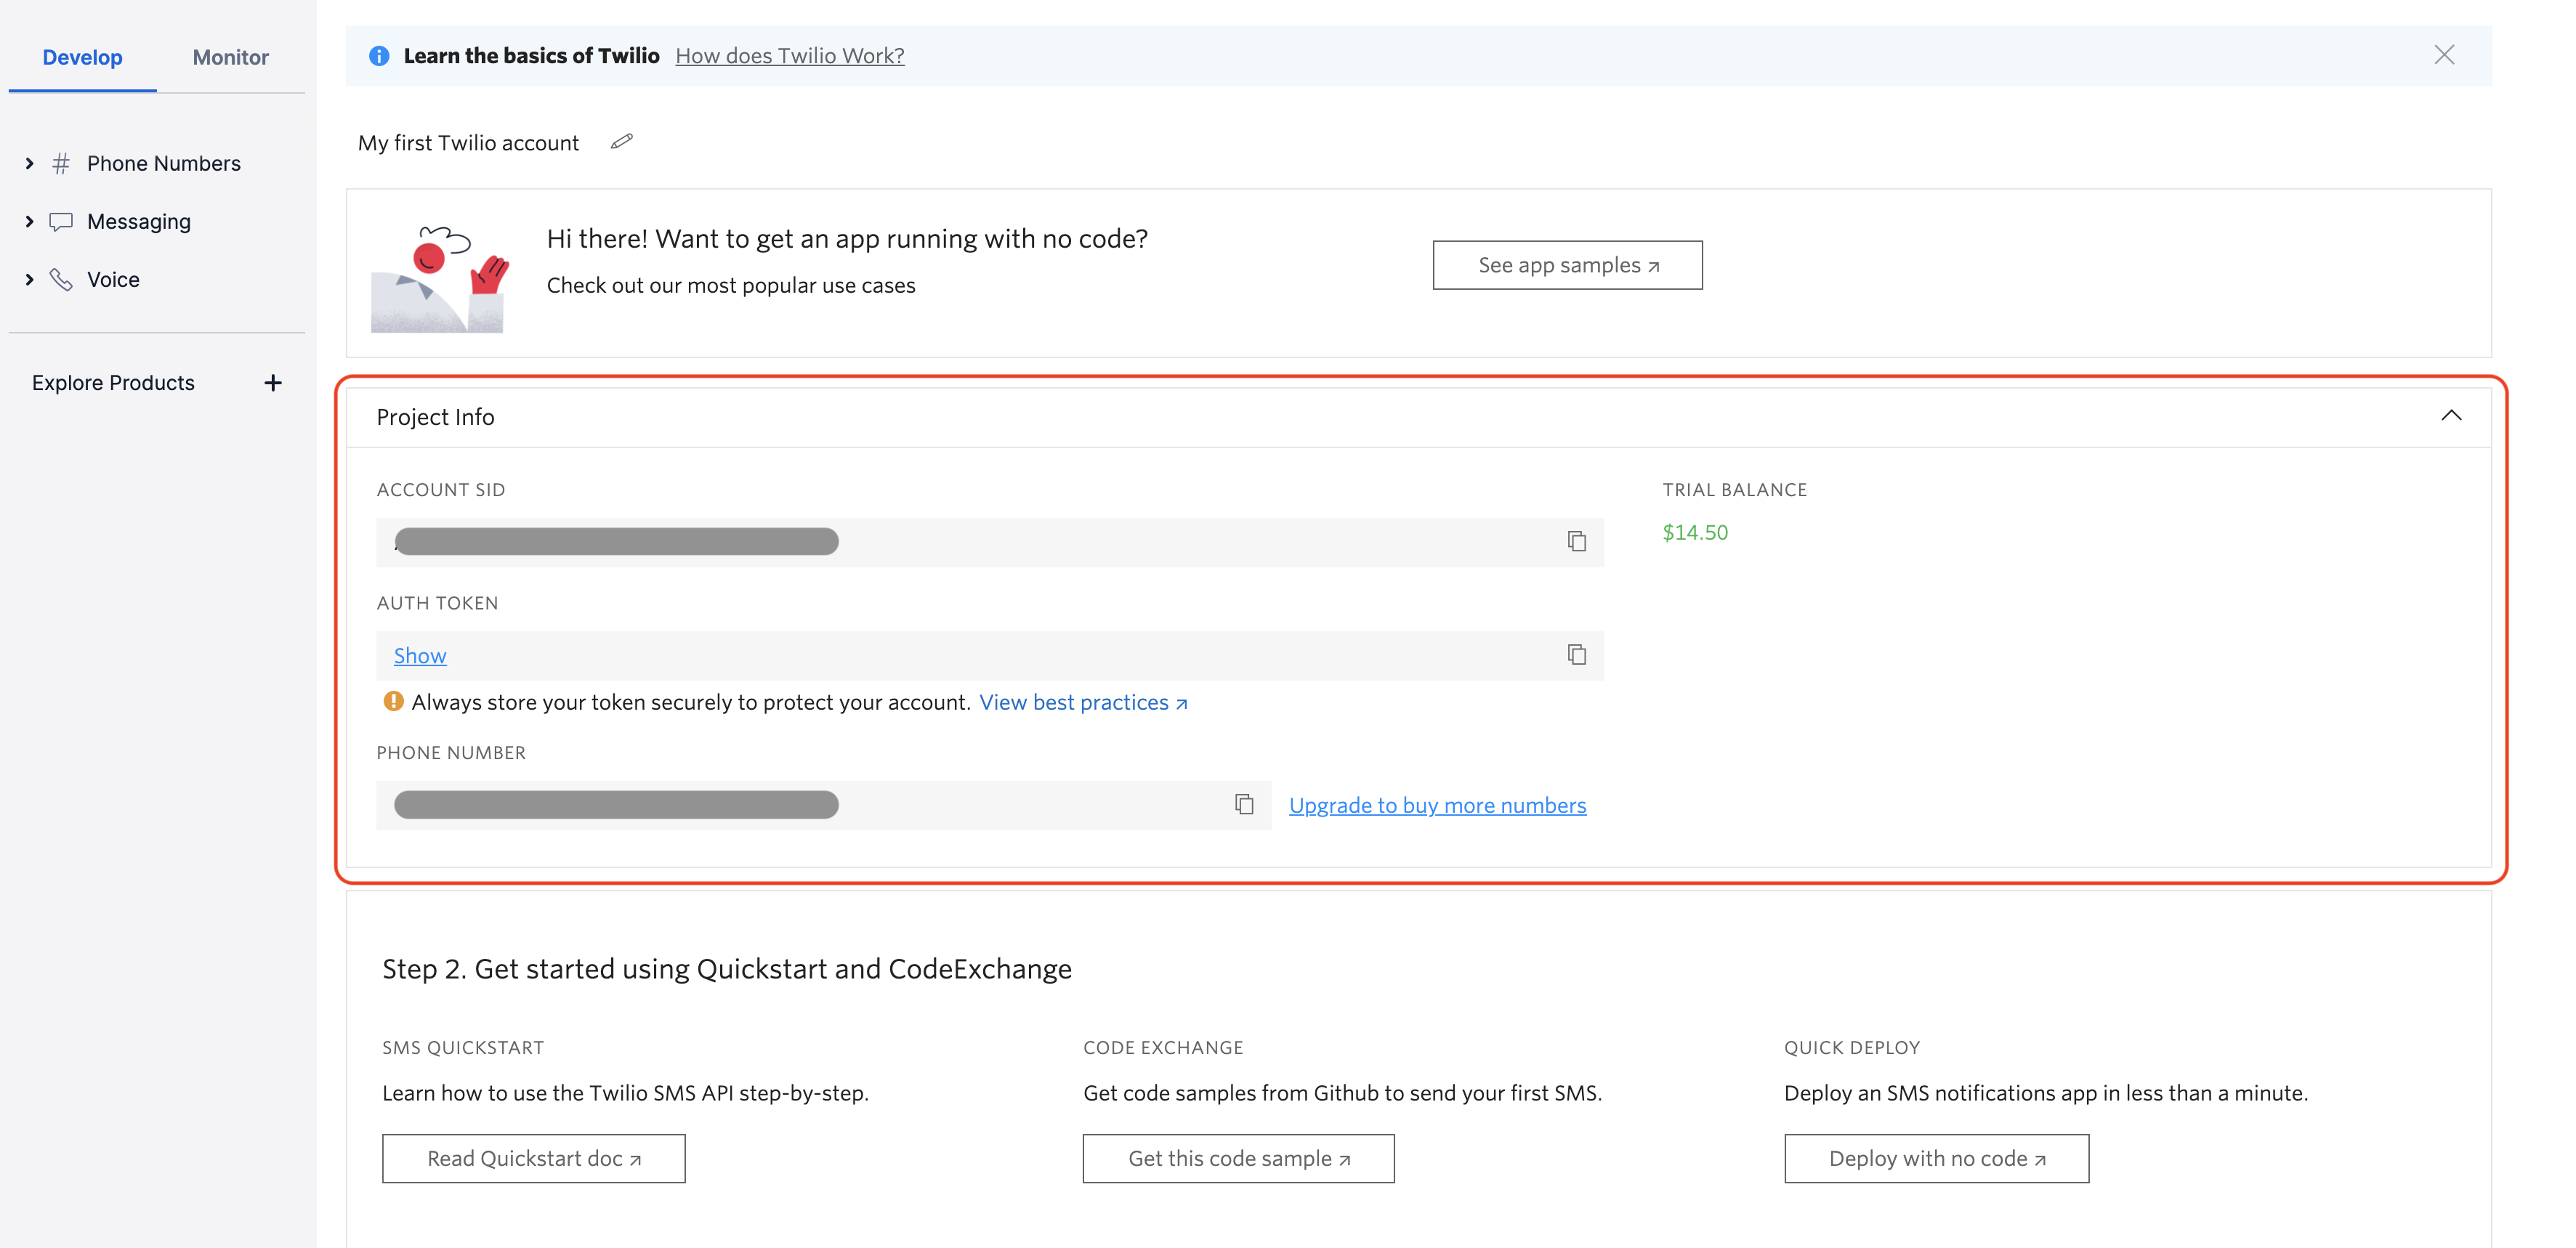Click the Voice phone handset icon
The height and width of the screenshot is (1248, 2576).
61,279
